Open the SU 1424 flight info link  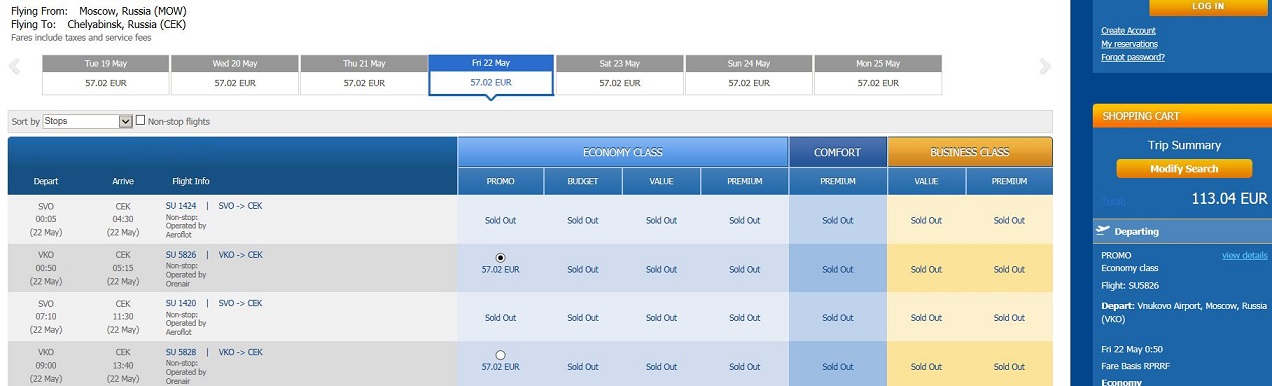tap(181, 206)
